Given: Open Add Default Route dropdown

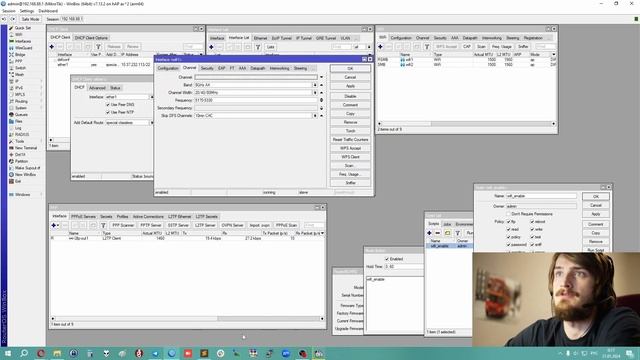Looking at the screenshot, I should pos(151,122).
